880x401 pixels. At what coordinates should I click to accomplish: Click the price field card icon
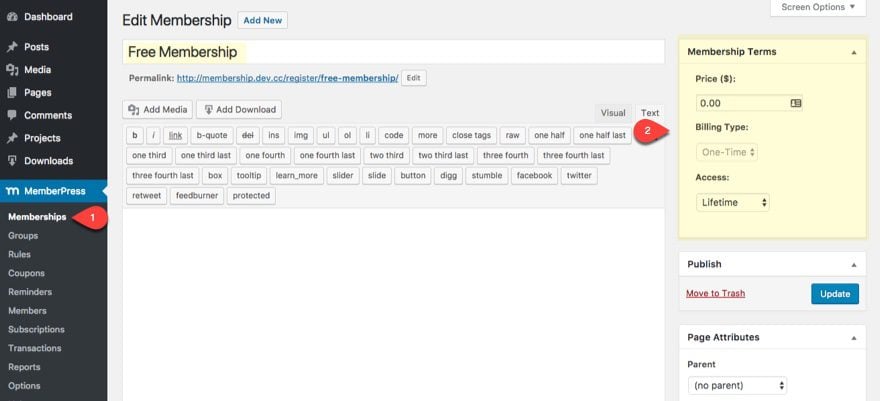point(795,103)
